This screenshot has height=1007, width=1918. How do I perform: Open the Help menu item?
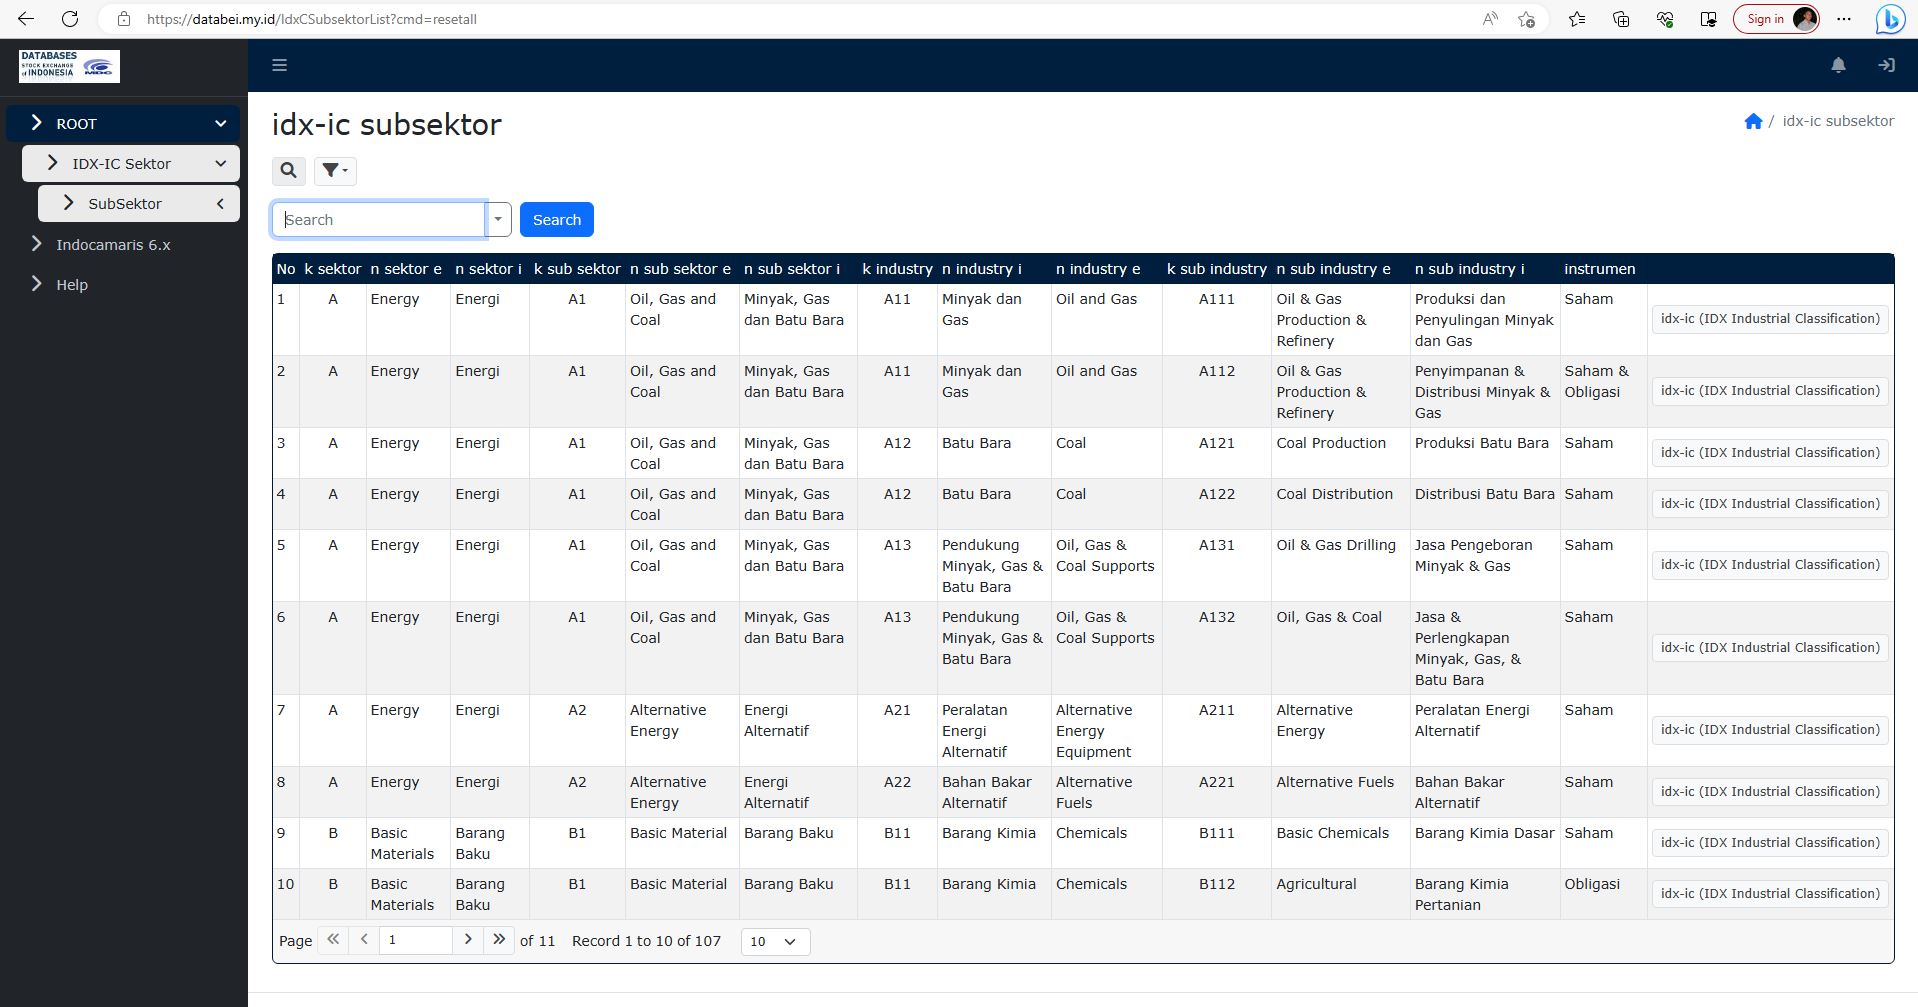(x=72, y=285)
